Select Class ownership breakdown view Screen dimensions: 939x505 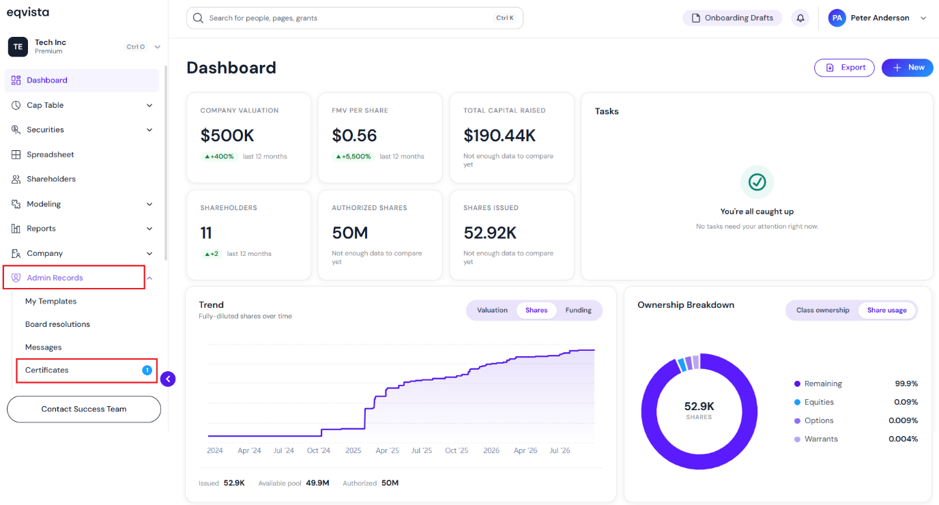point(822,310)
